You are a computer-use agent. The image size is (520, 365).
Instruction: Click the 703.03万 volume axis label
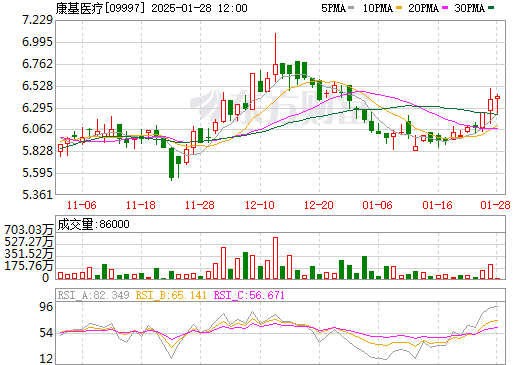(29, 230)
